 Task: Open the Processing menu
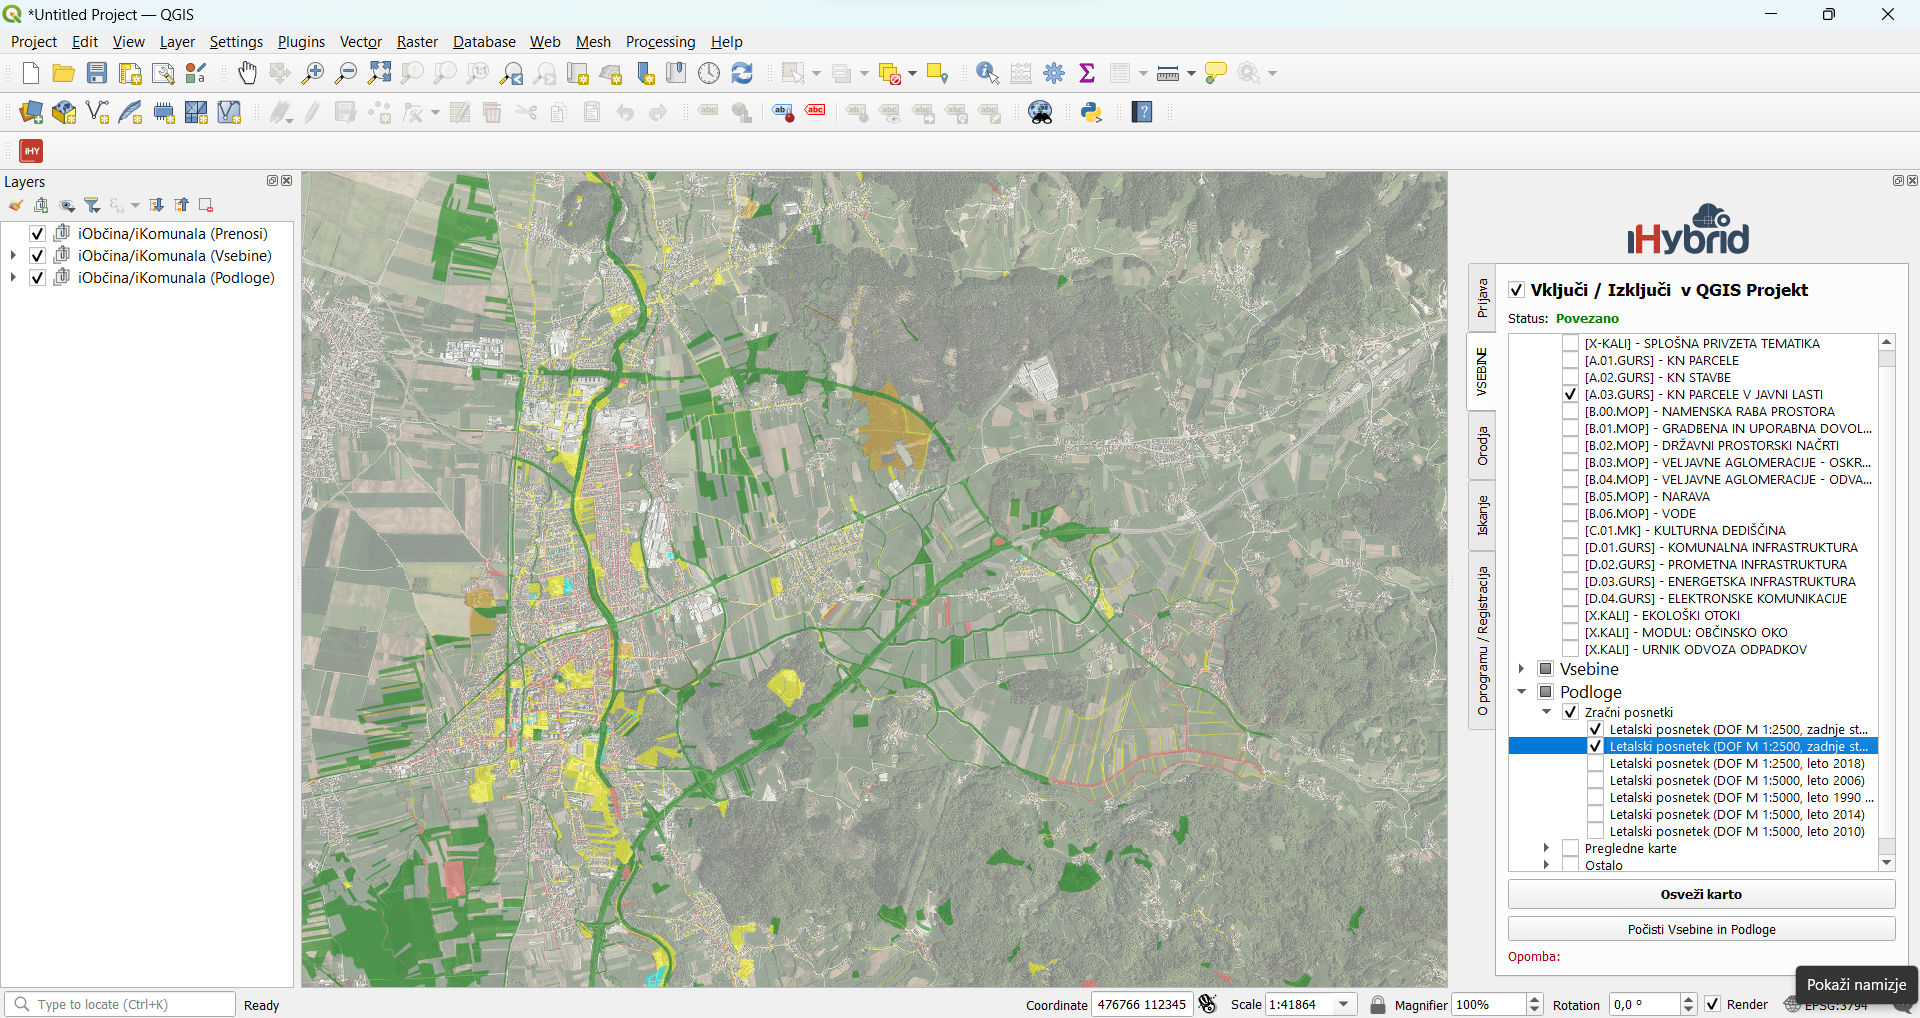coord(660,42)
